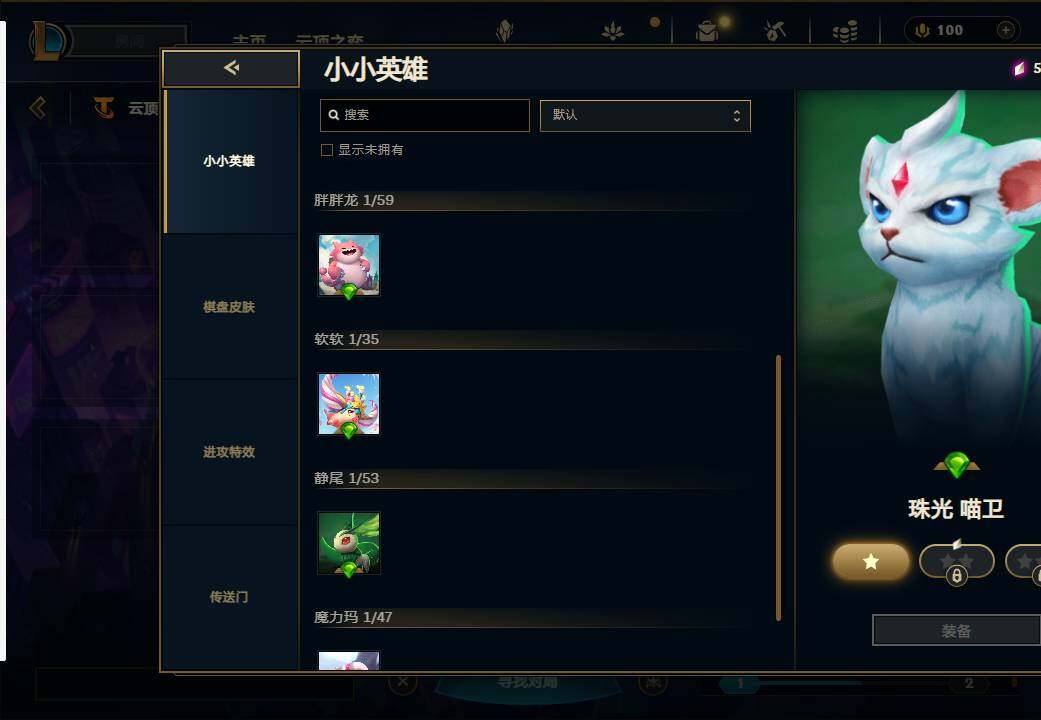Click the double-arrow back button in panel
This screenshot has width=1041, height=720.
[x=231, y=68]
